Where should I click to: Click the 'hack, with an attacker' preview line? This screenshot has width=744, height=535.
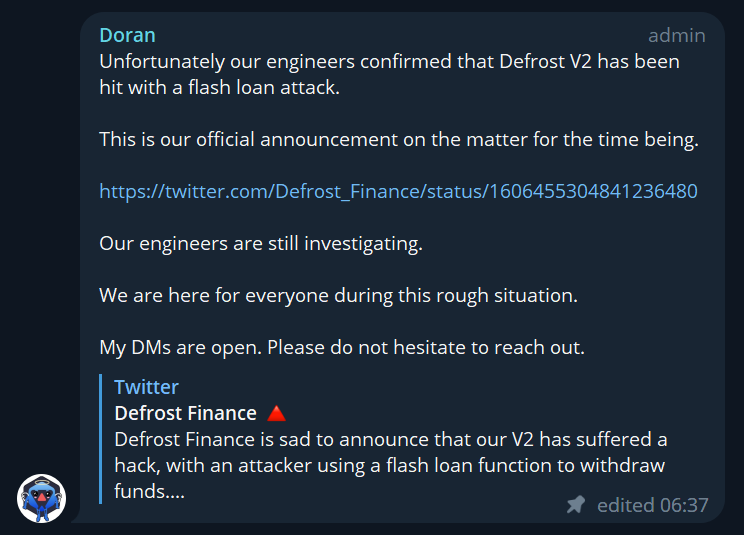(390, 465)
